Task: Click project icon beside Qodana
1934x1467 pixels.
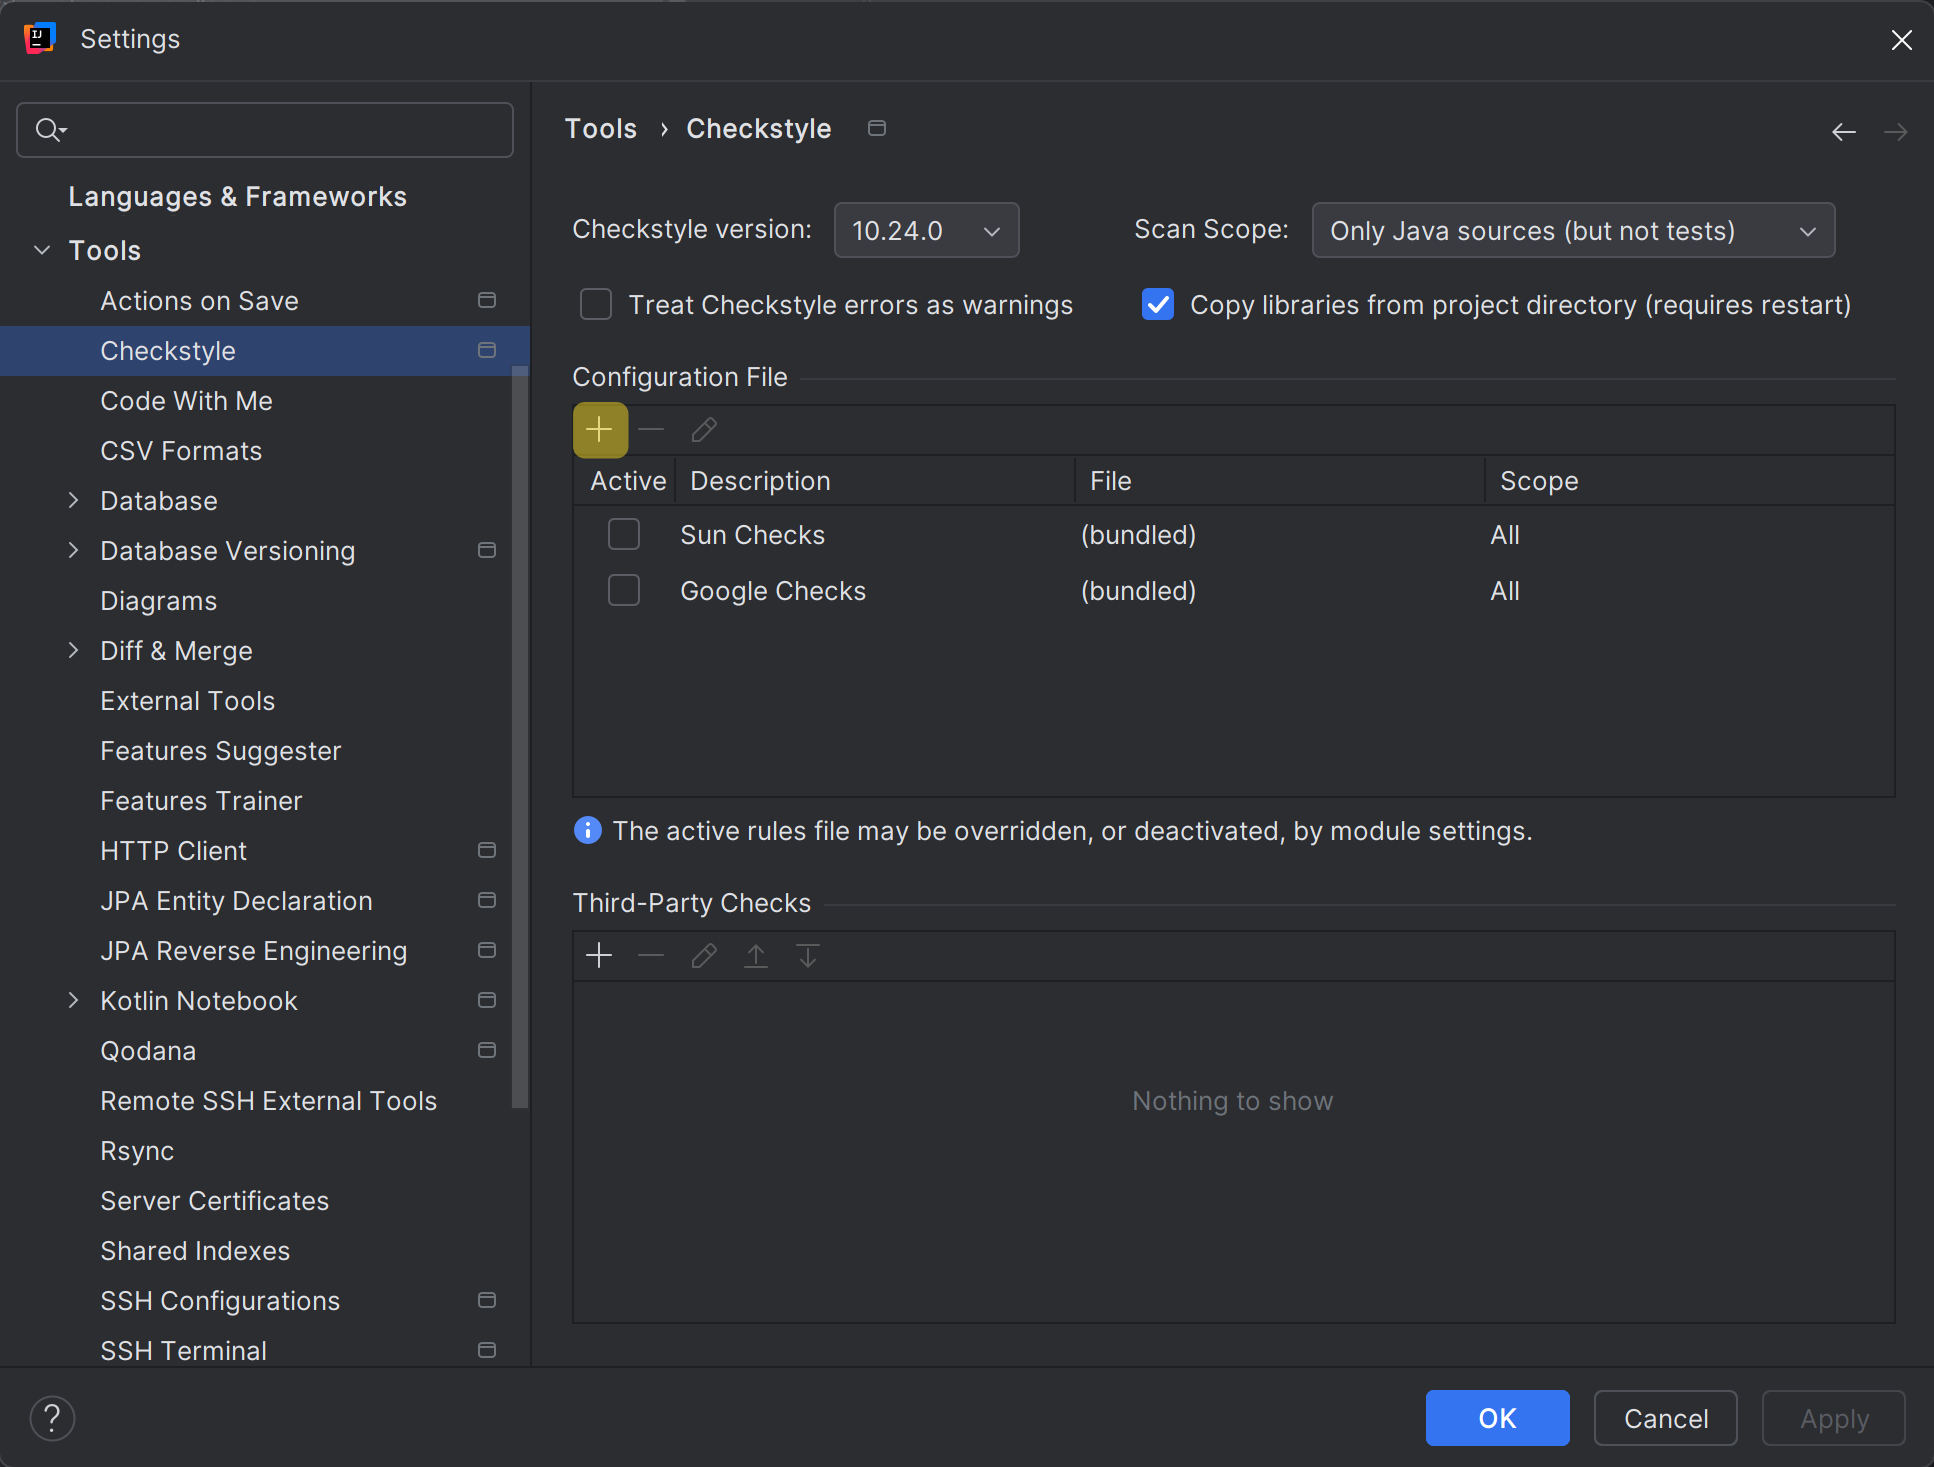Action: pyautogui.click(x=487, y=1051)
